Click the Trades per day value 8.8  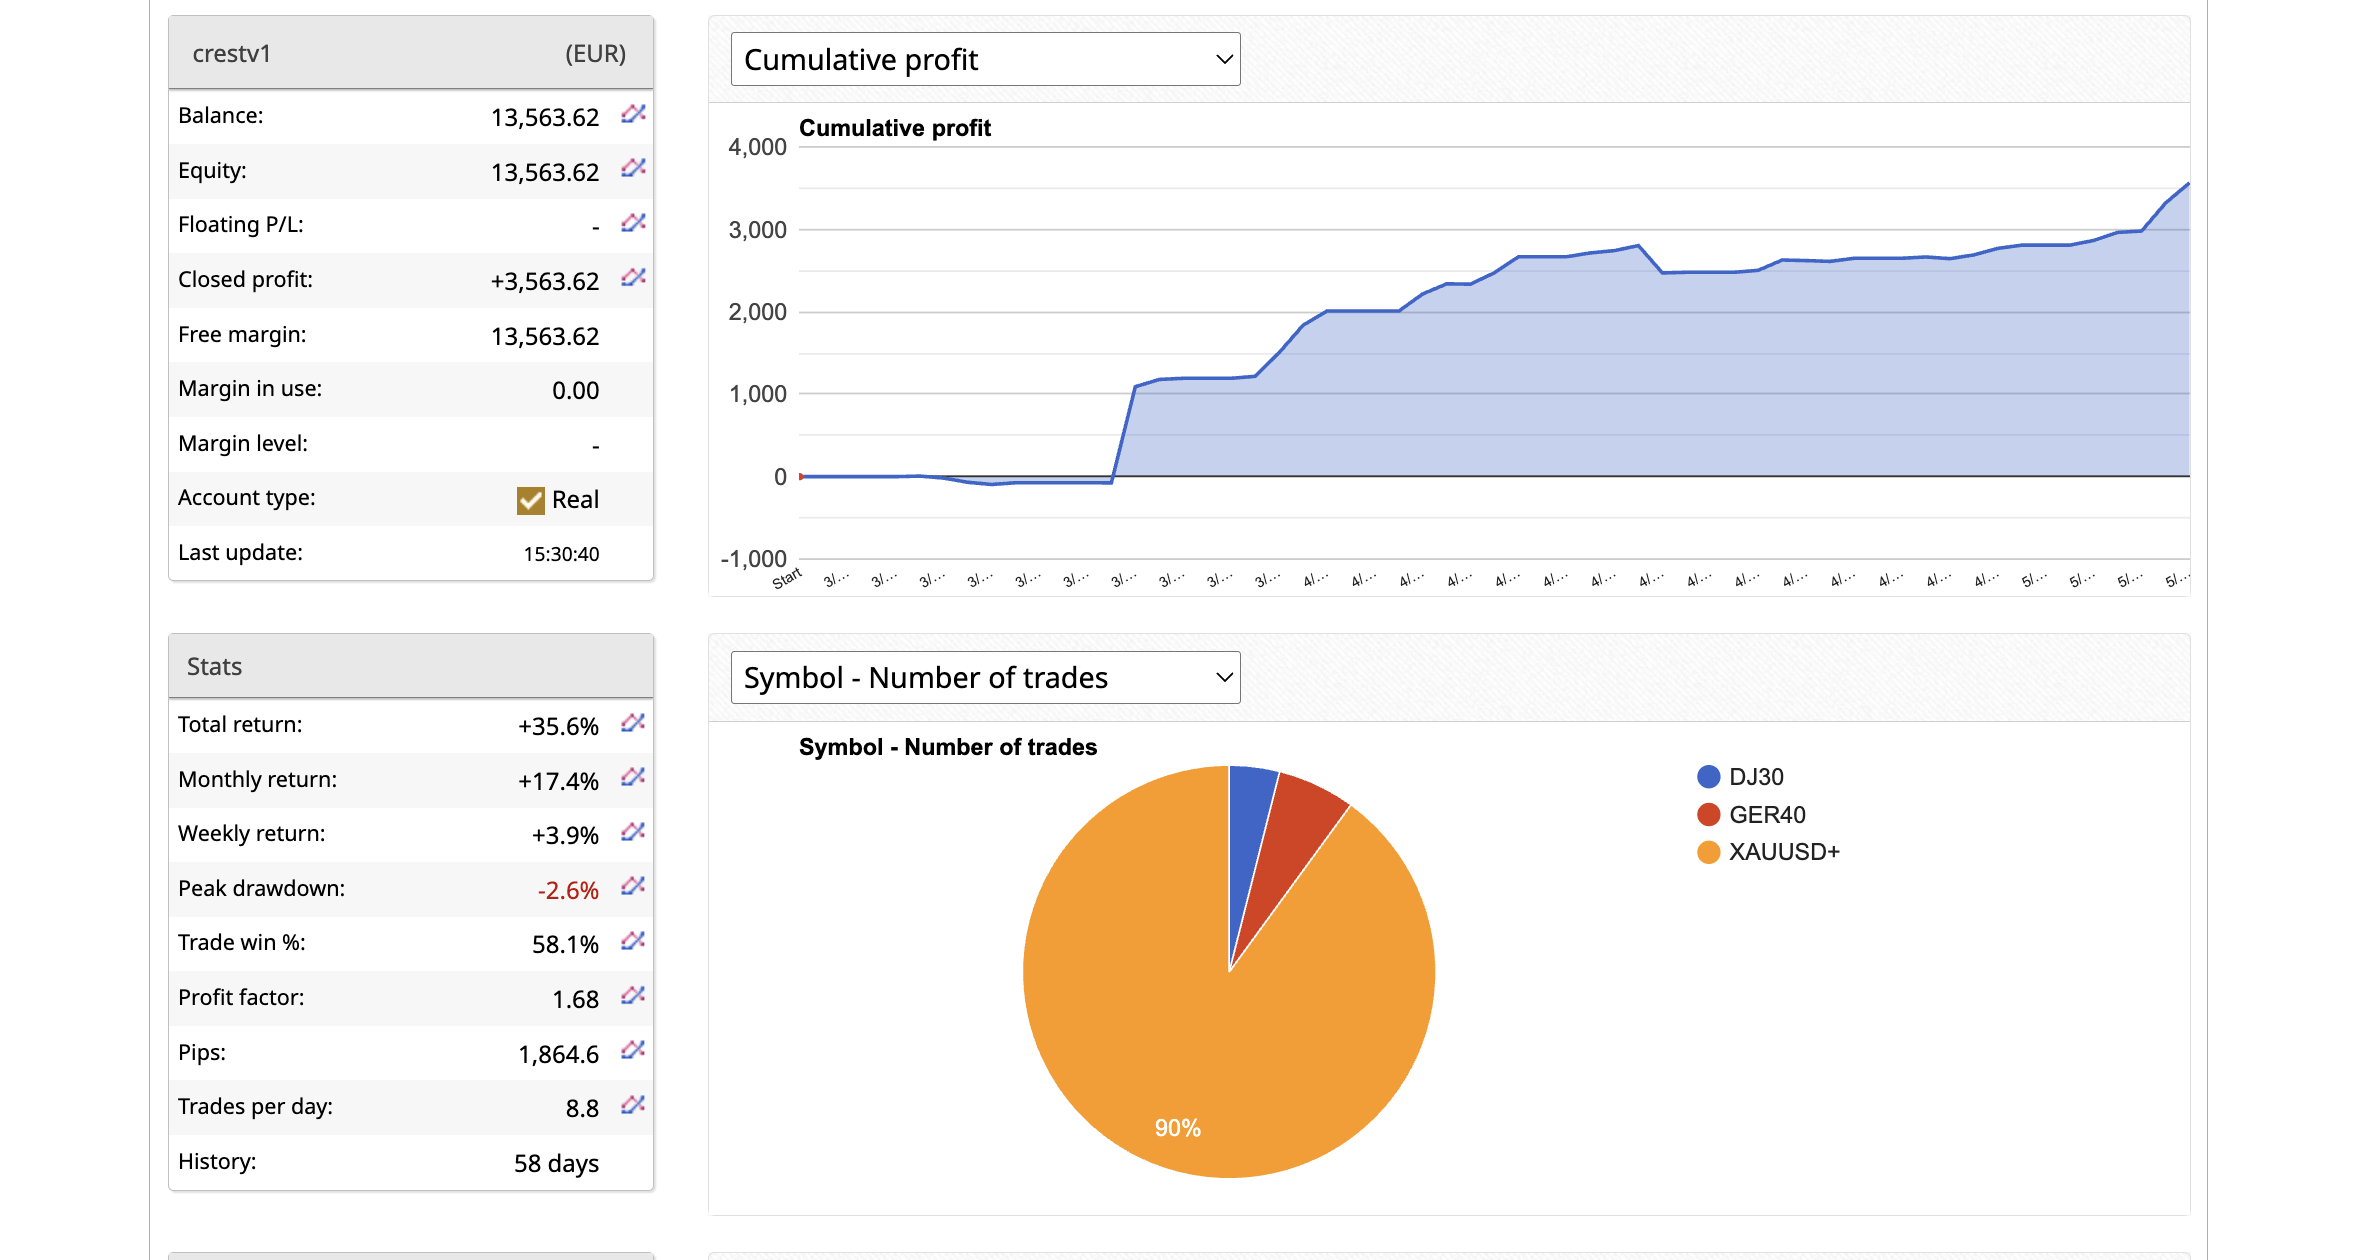(582, 1108)
